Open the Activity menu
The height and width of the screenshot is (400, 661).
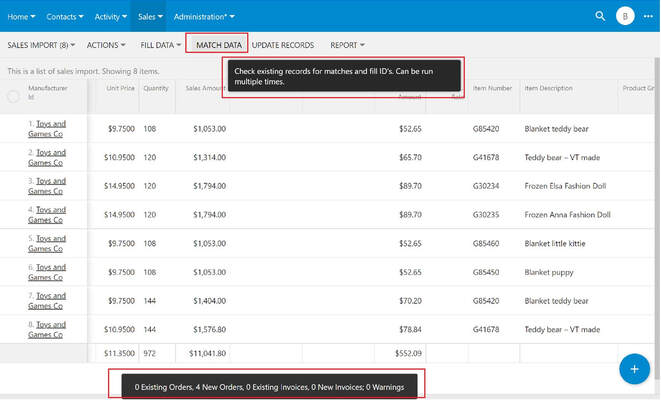[110, 17]
